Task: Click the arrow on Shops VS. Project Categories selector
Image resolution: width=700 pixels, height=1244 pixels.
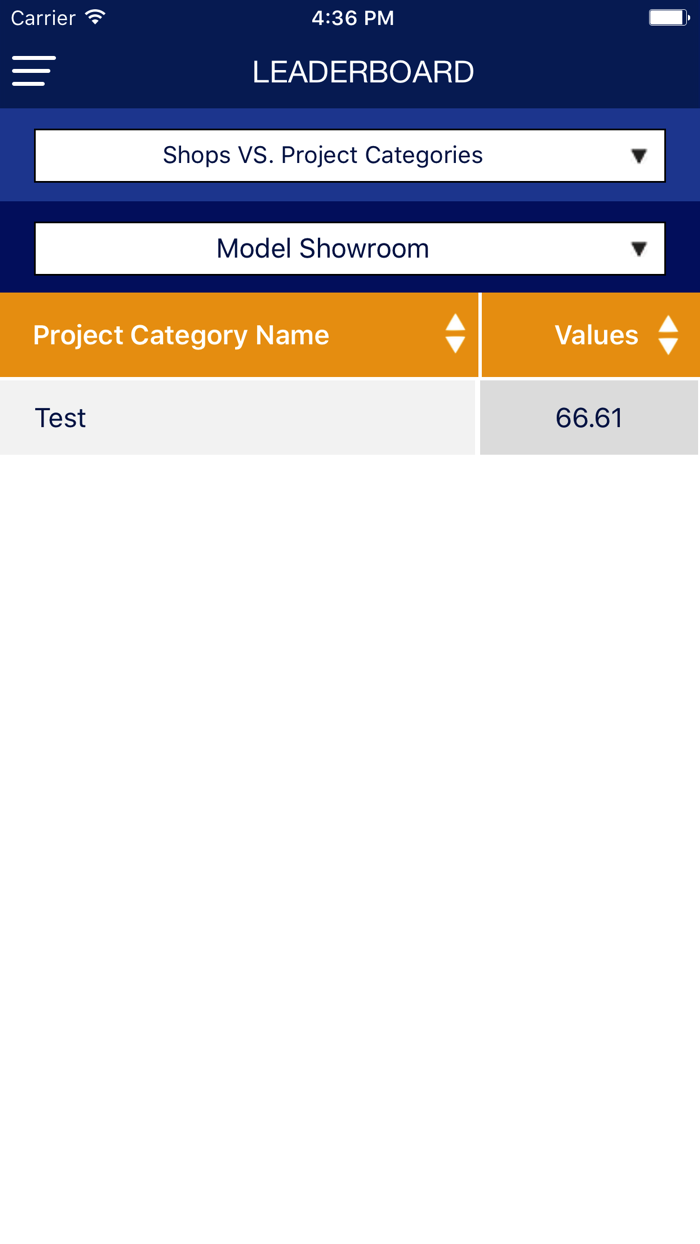Action: coord(639,156)
